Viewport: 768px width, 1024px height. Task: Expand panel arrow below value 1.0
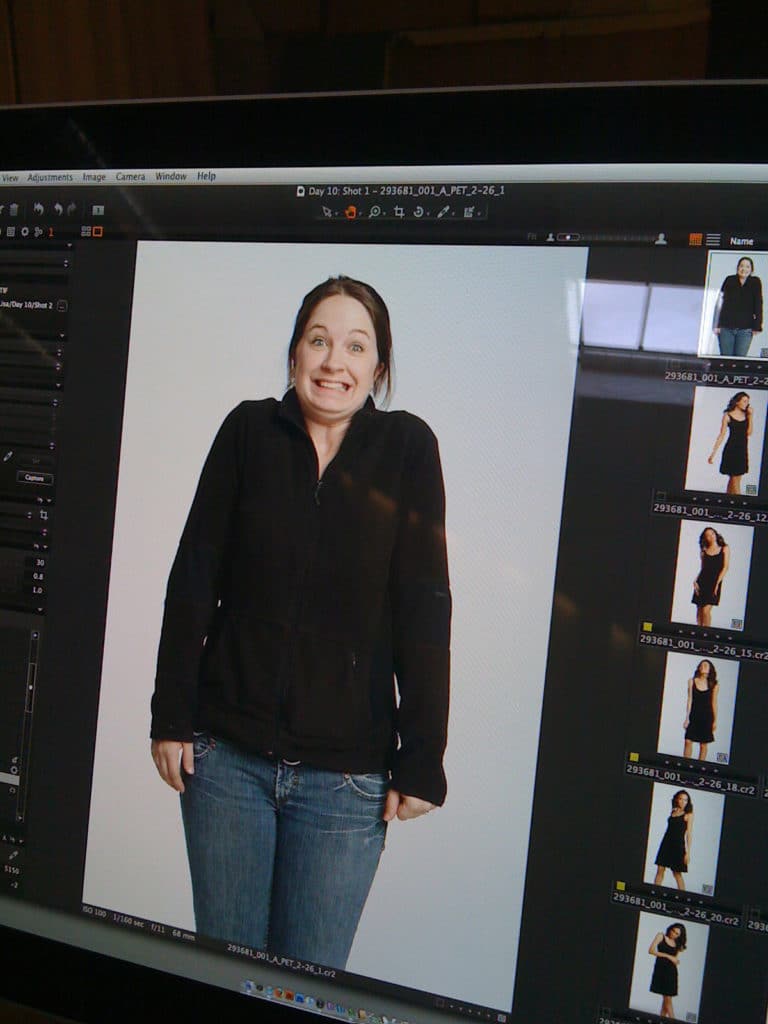click(39, 609)
